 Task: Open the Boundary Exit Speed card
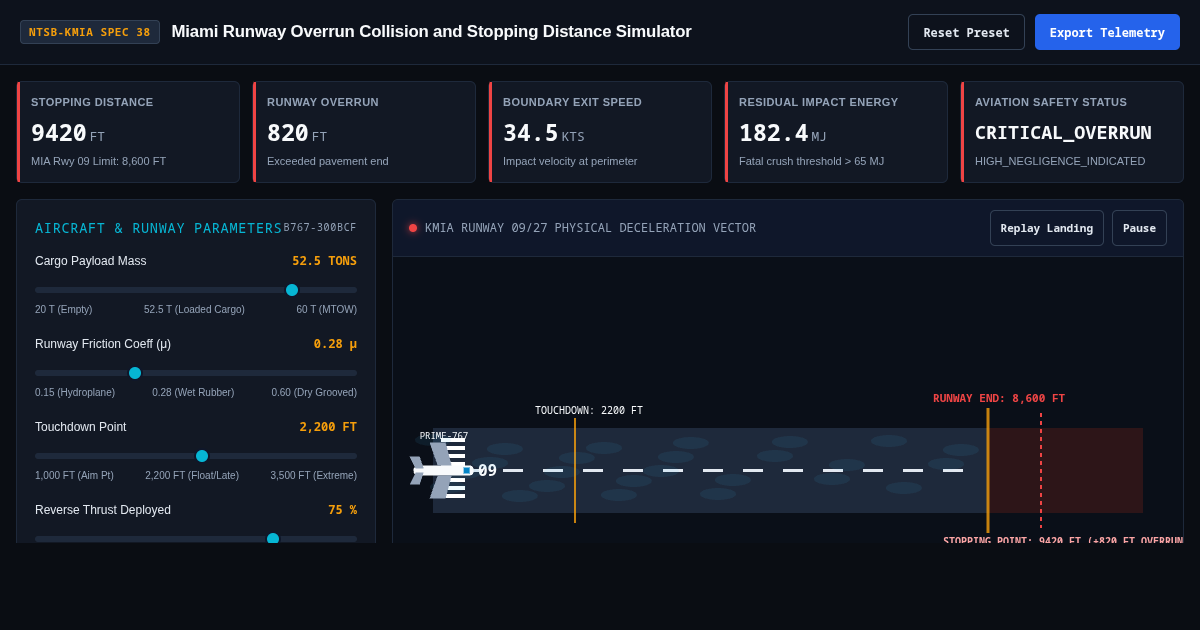(x=600, y=132)
